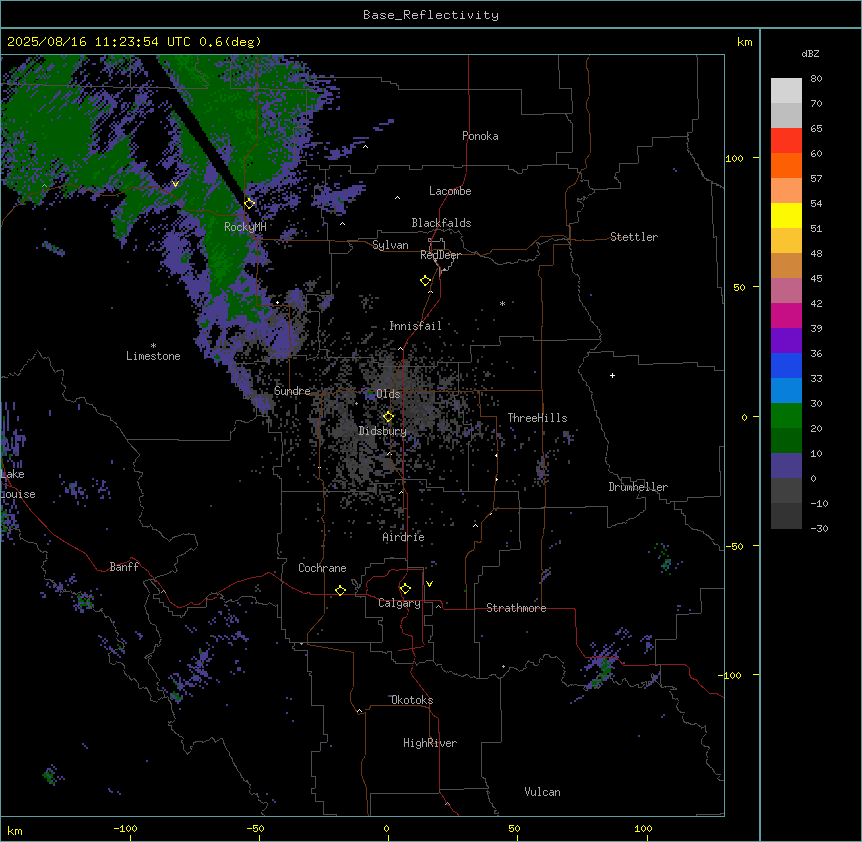862x842 pixels.
Task: Click the asterisk marker above Limestone
Action: [x=153, y=346]
